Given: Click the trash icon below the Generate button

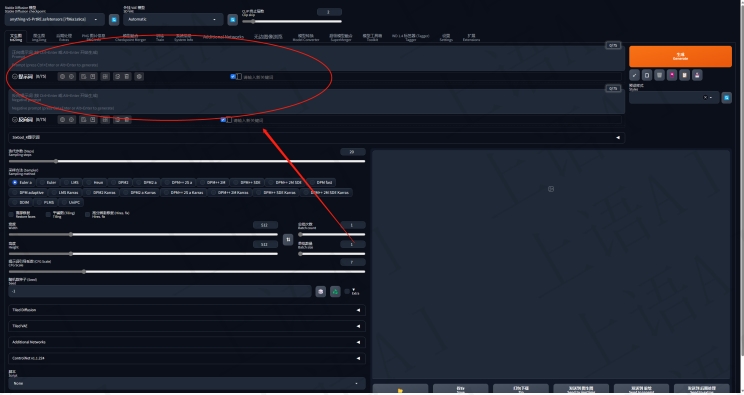Looking at the screenshot, I should (659, 75).
